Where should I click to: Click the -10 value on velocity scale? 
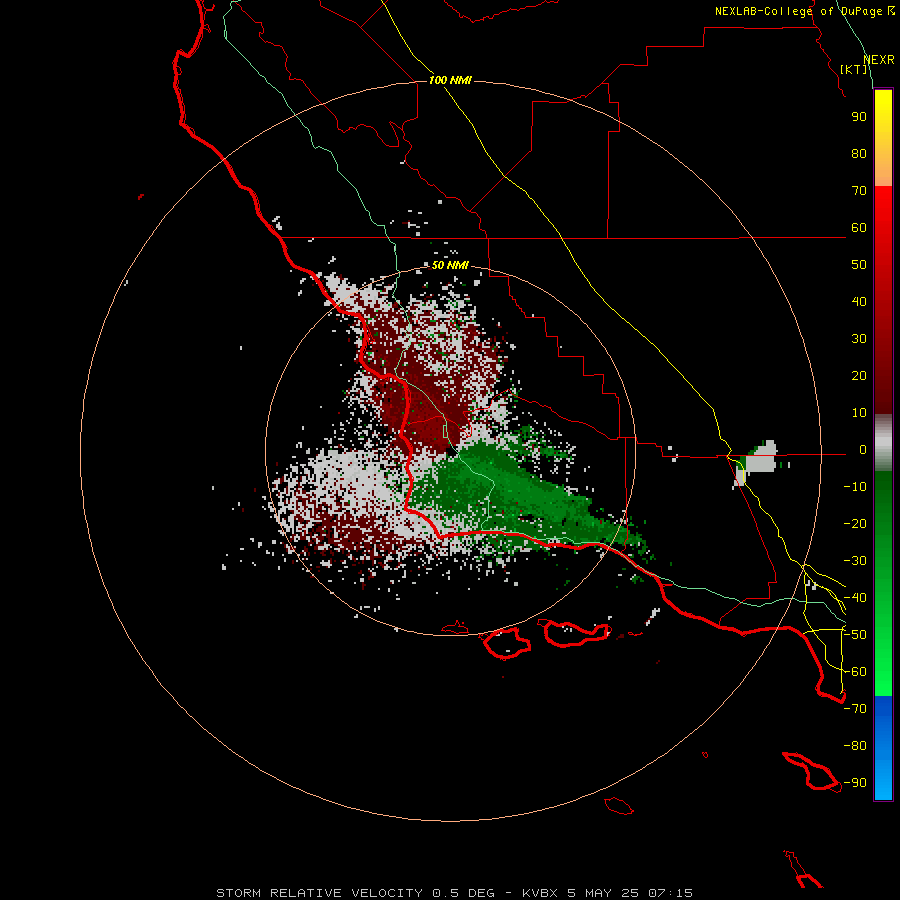pos(855,487)
